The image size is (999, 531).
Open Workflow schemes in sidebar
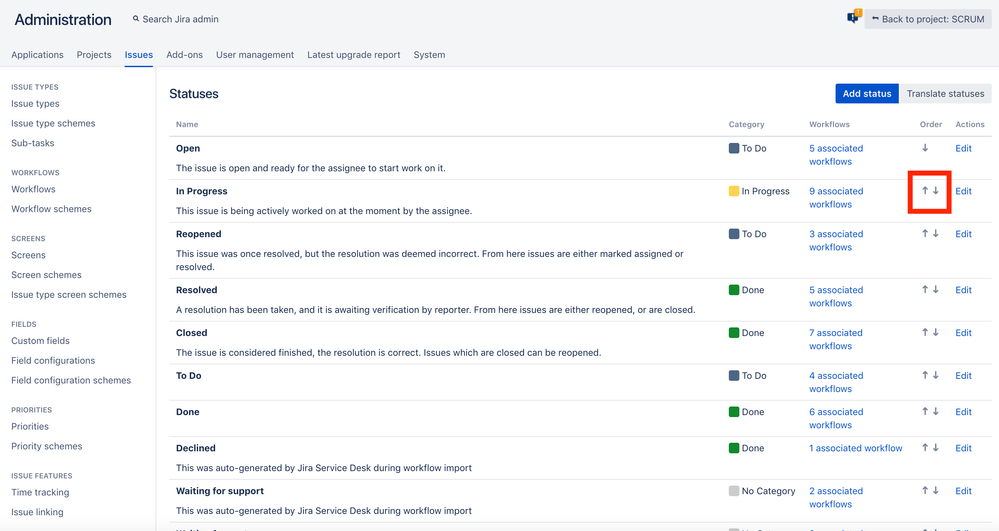51,209
